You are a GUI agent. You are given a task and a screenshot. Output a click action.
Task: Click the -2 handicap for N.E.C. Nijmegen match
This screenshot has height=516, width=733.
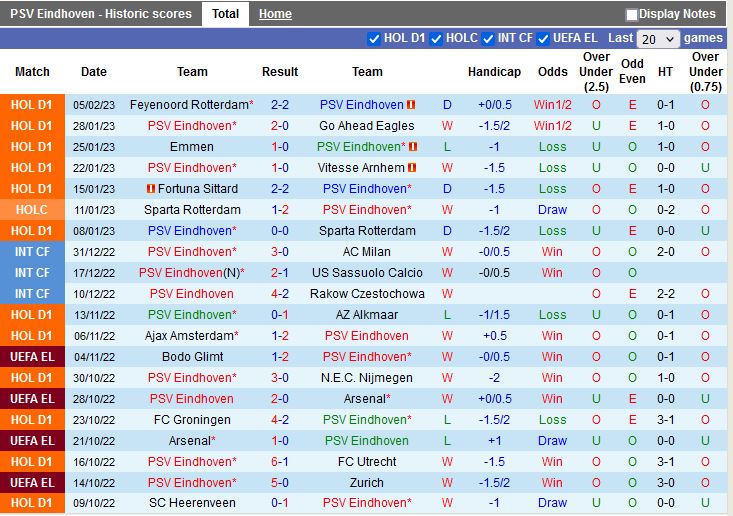[495, 378]
